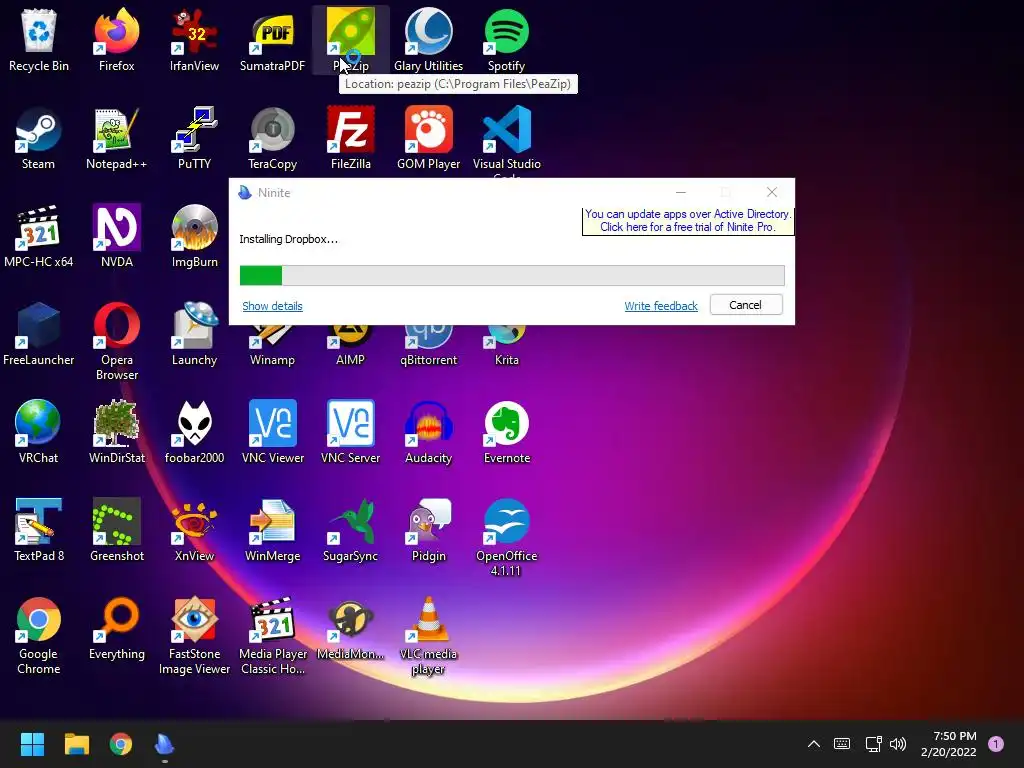
Task: Click the Opera Browser desktop shortcut
Action: coord(117,341)
